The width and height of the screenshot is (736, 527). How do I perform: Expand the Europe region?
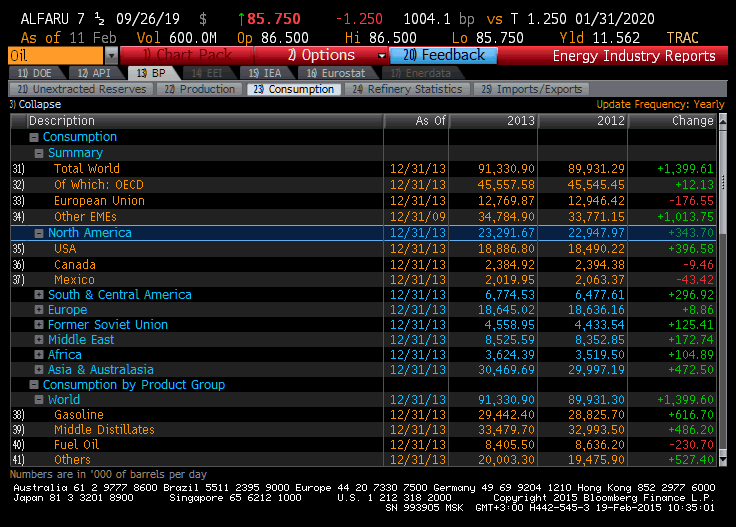click(x=39, y=310)
